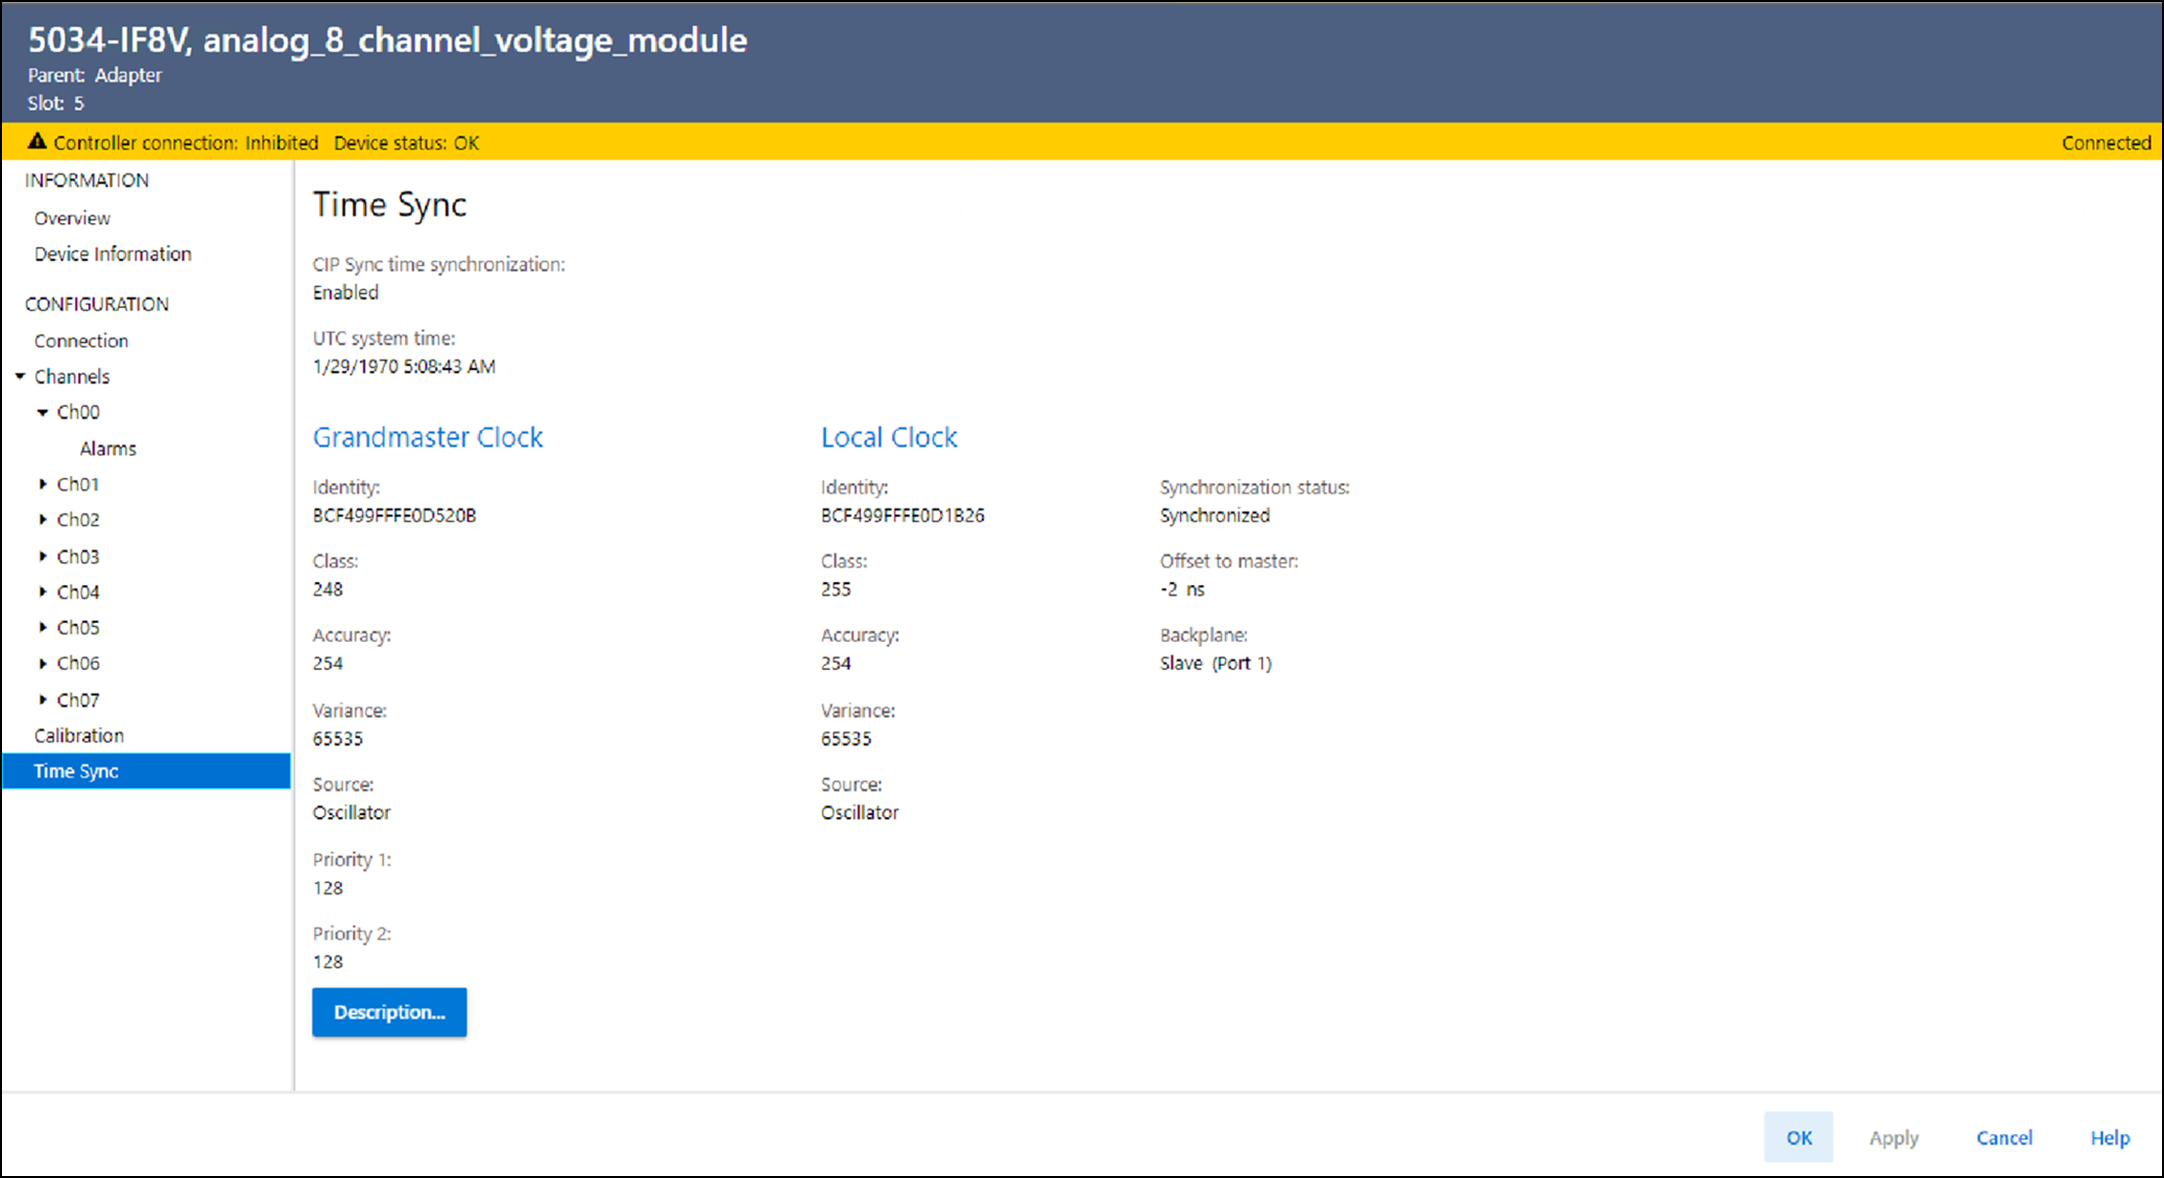Expand the Ch03 channel arrow
This screenshot has width=2164, height=1178.
click(43, 556)
